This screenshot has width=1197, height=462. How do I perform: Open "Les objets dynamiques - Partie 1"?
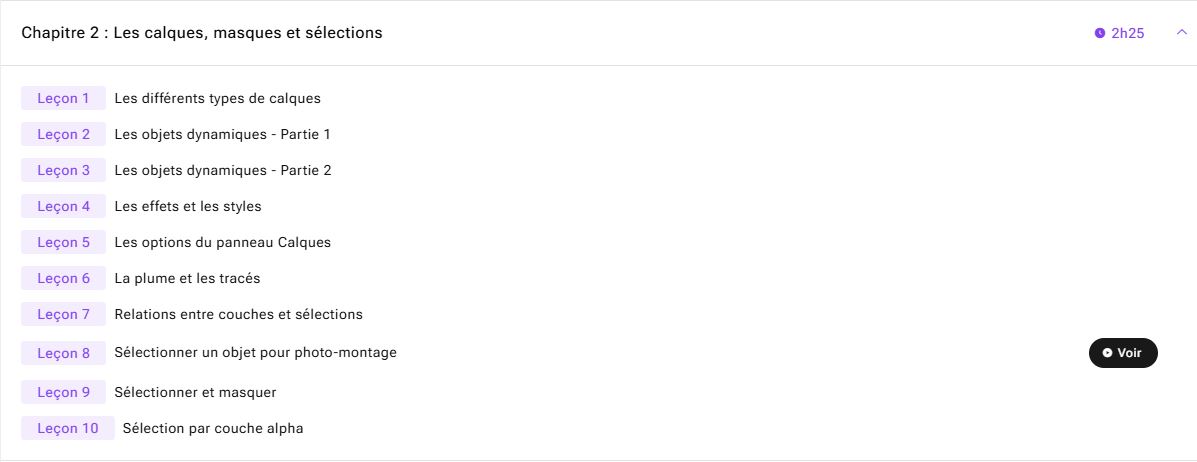(x=222, y=134)
